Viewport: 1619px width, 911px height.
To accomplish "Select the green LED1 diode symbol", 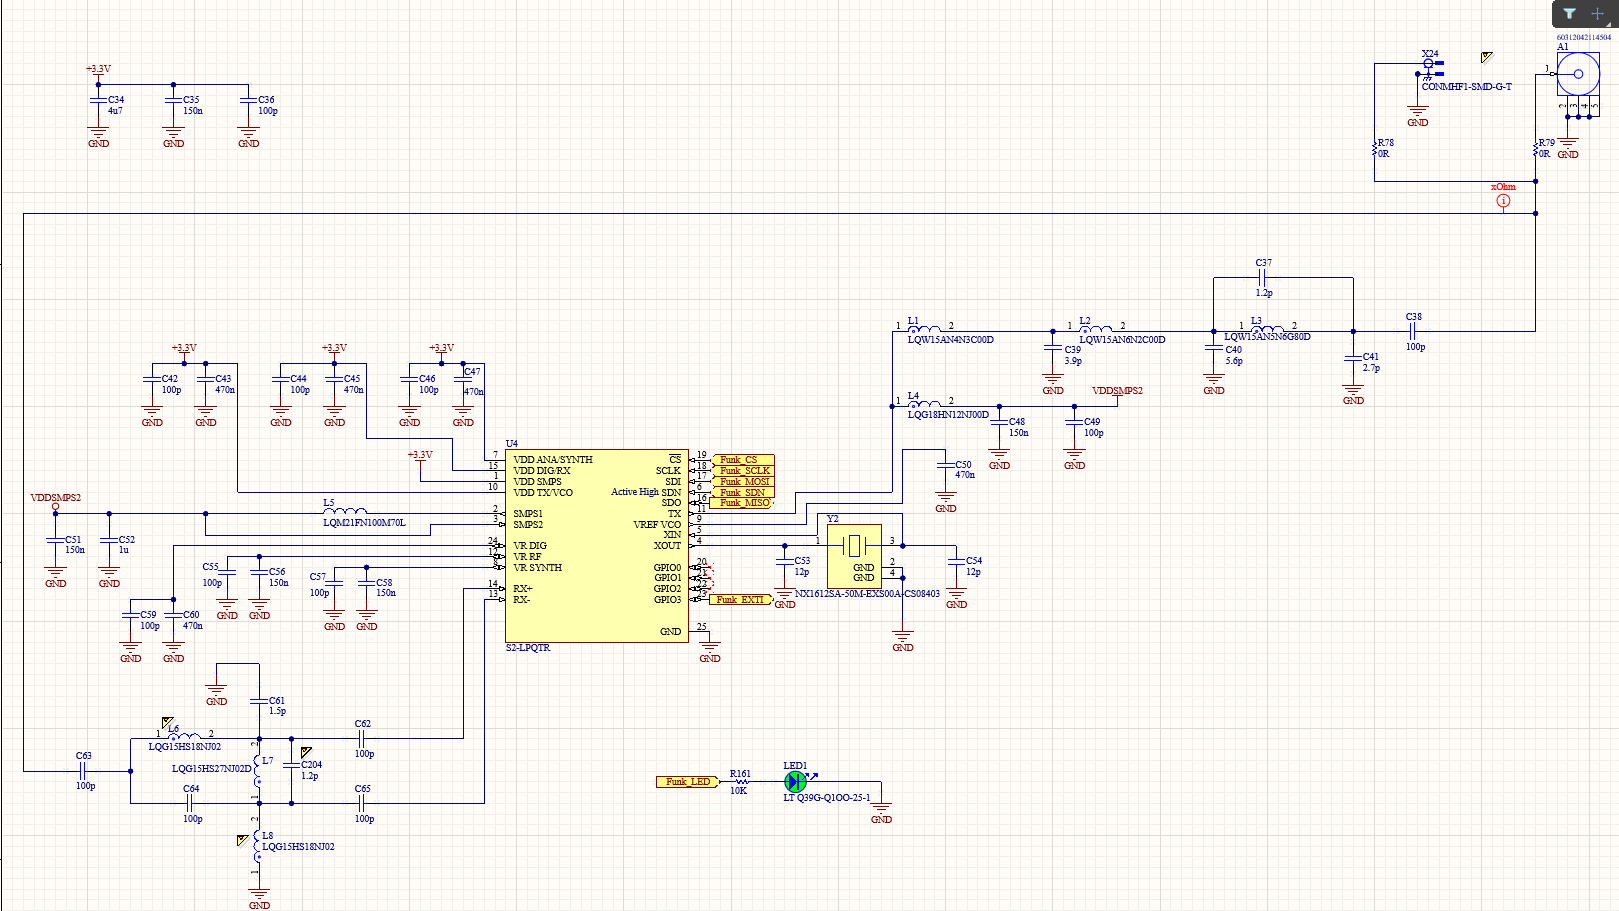I will click(795, 781).
